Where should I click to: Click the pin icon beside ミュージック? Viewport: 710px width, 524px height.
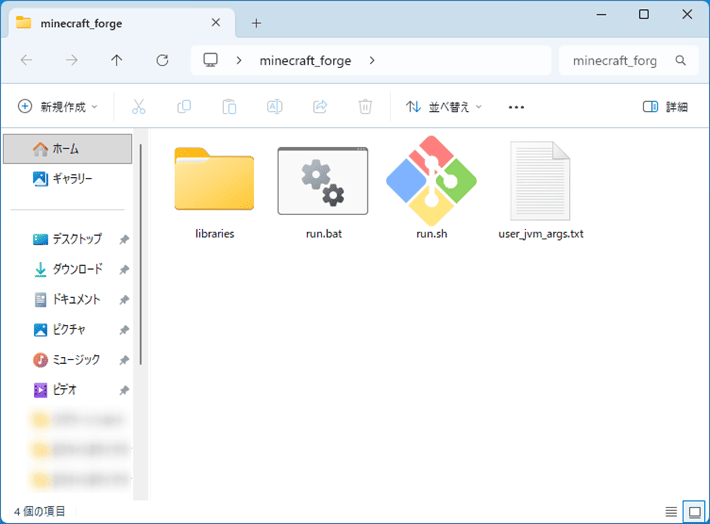(x=124, y=361)
